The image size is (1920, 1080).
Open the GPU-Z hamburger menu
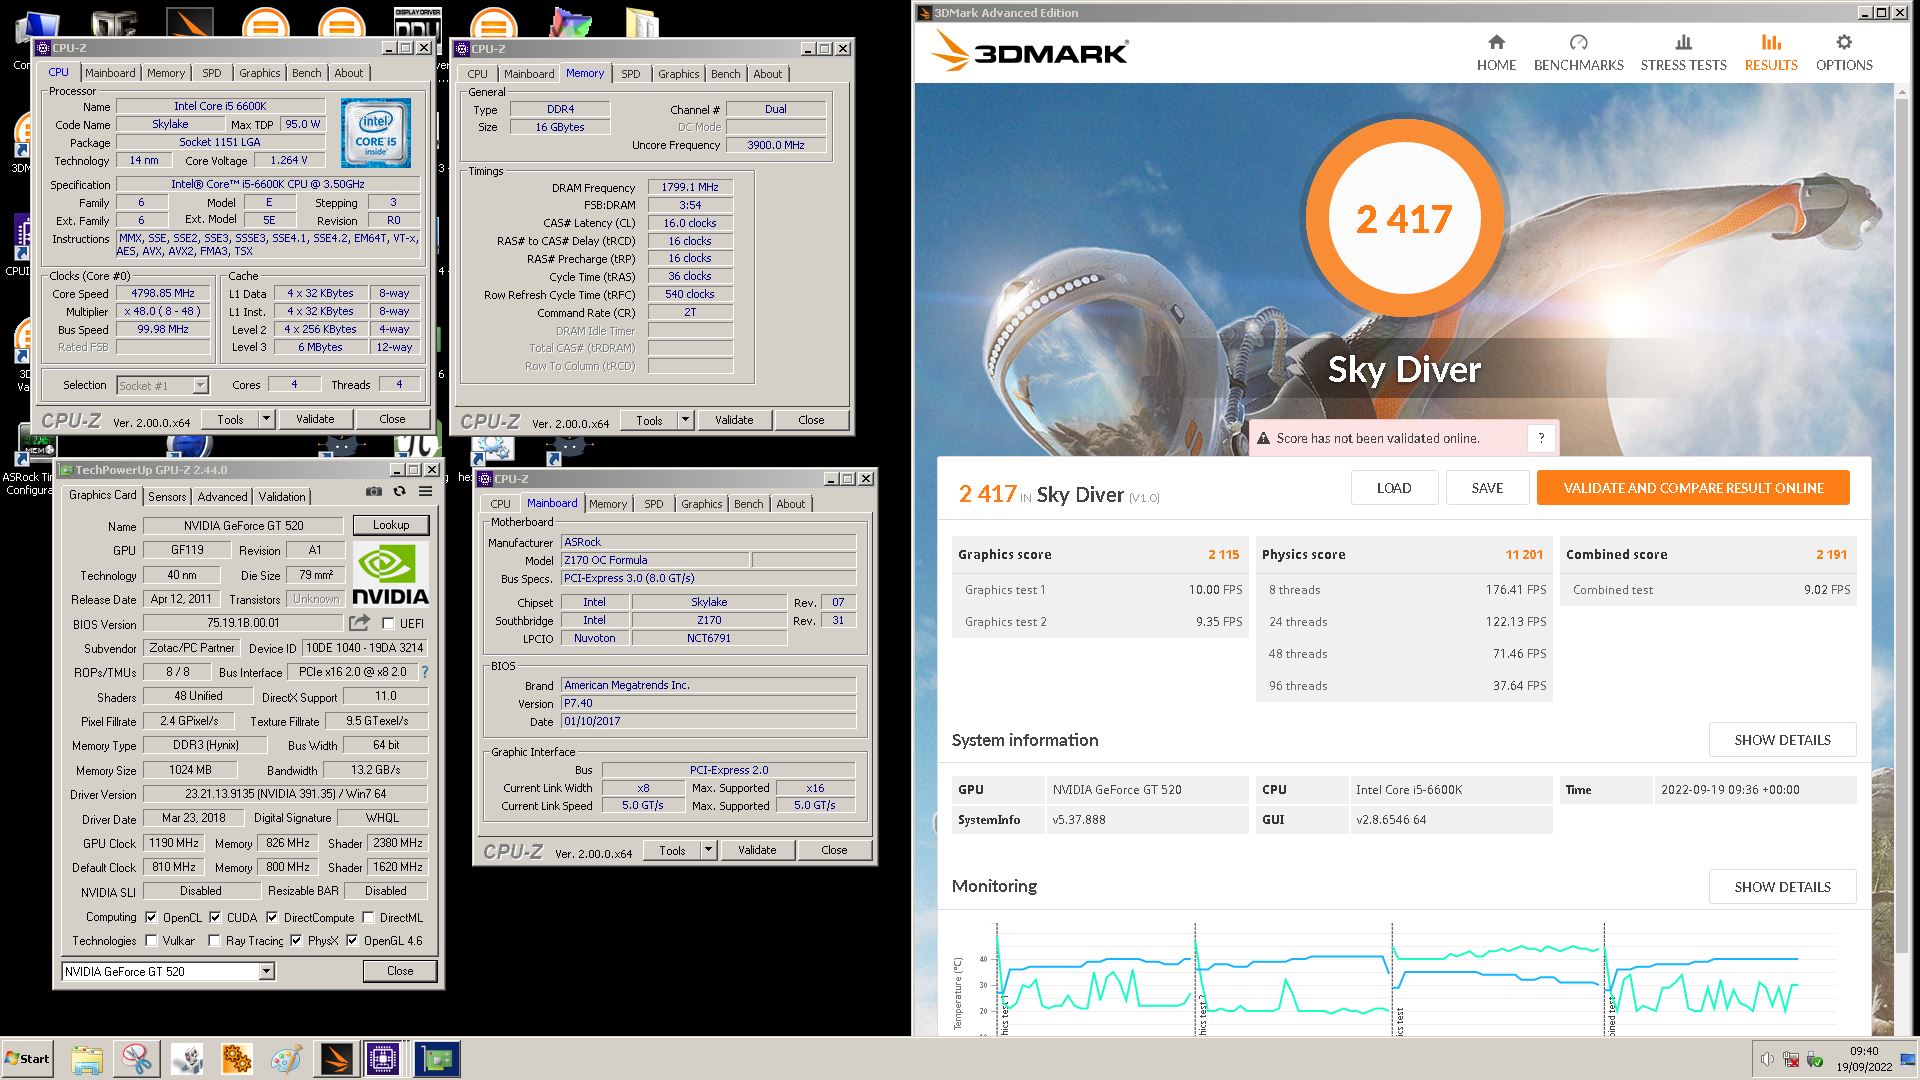click(425, 492)
